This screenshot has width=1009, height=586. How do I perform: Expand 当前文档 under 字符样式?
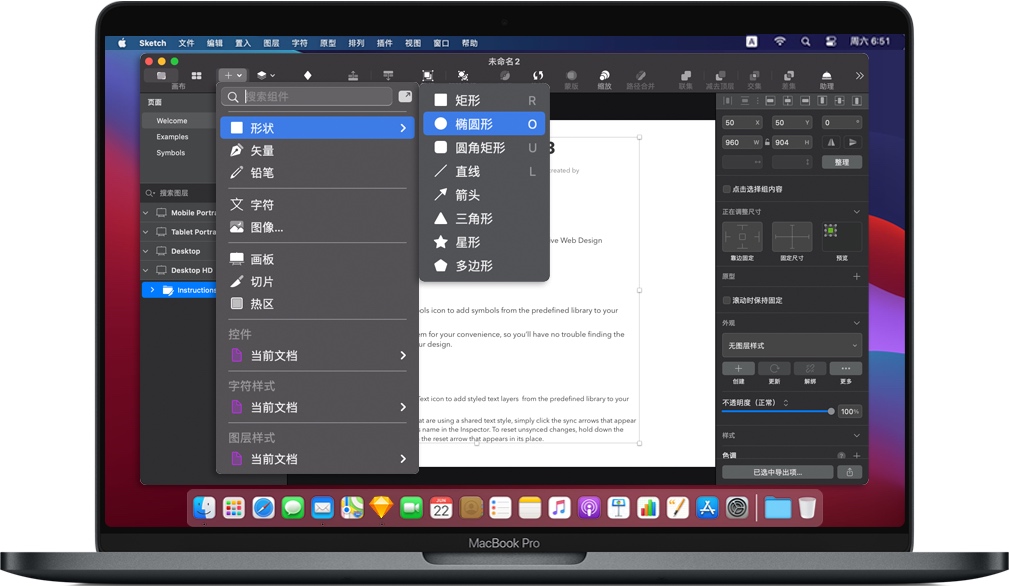pos(318,407)
